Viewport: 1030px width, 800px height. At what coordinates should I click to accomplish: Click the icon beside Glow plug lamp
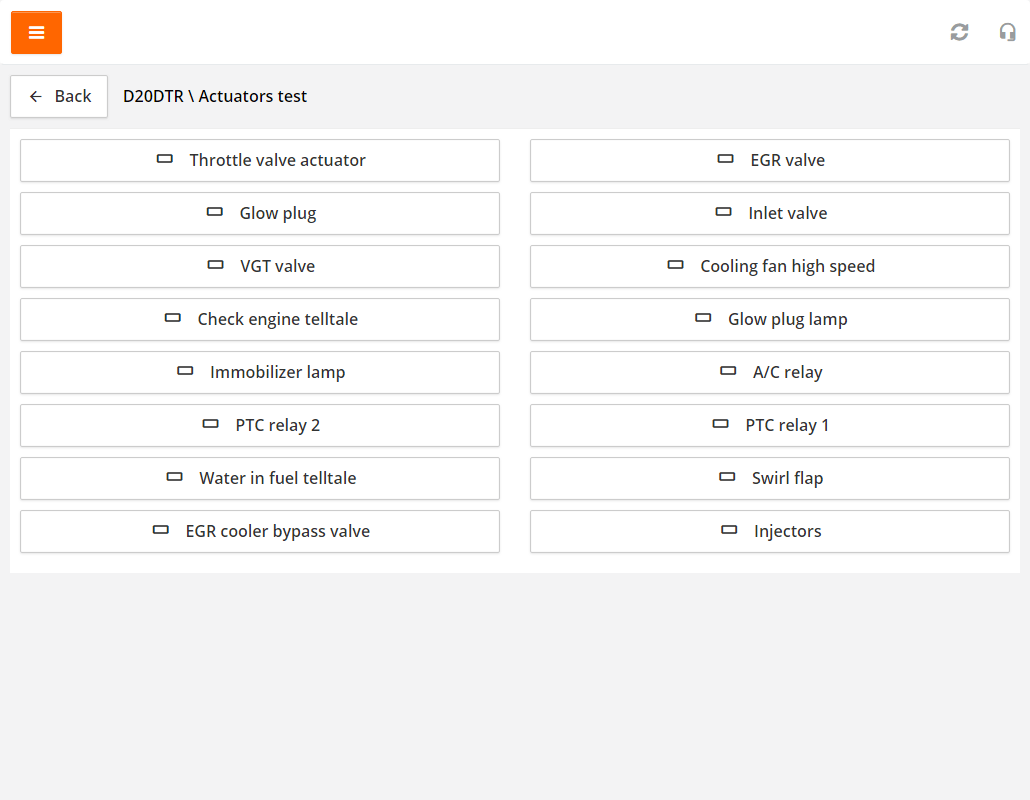pos(703,318)
